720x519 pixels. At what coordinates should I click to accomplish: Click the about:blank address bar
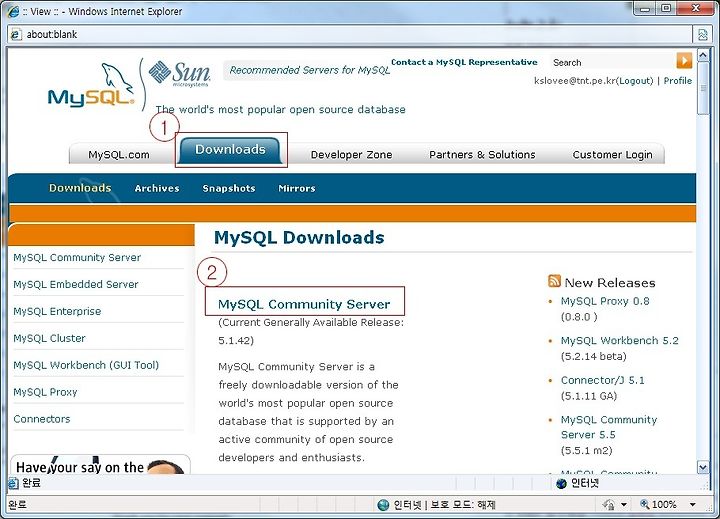[x=349, y=34]
